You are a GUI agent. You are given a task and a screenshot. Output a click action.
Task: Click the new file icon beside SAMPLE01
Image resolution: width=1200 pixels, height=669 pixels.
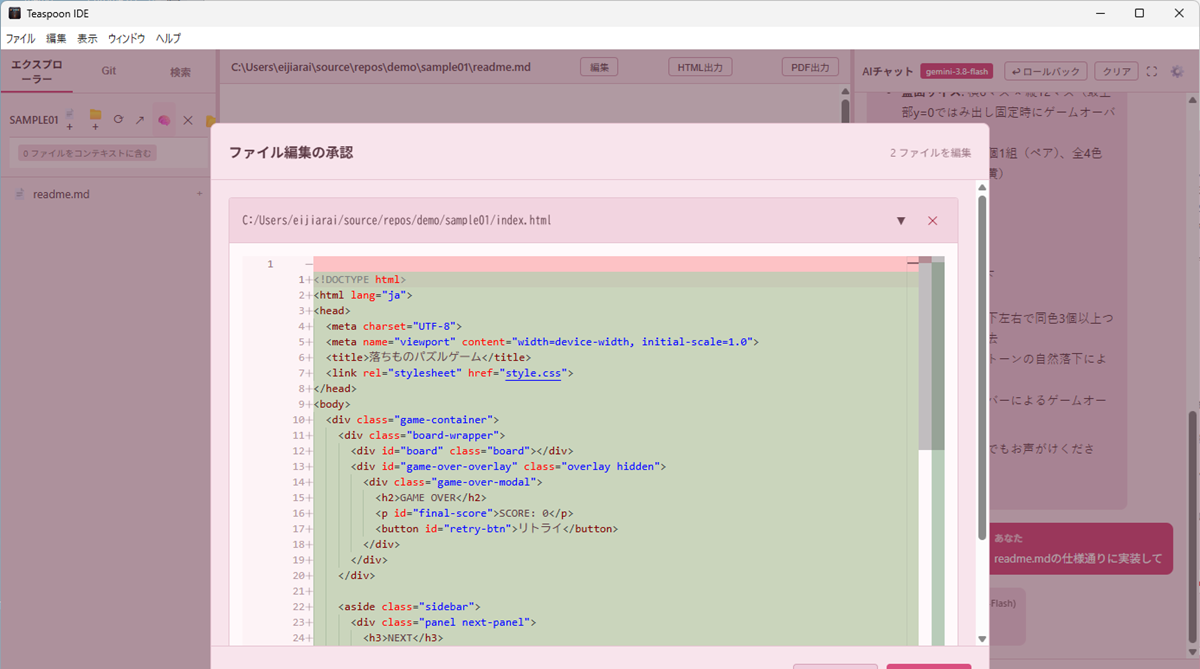tap(70, 119)
